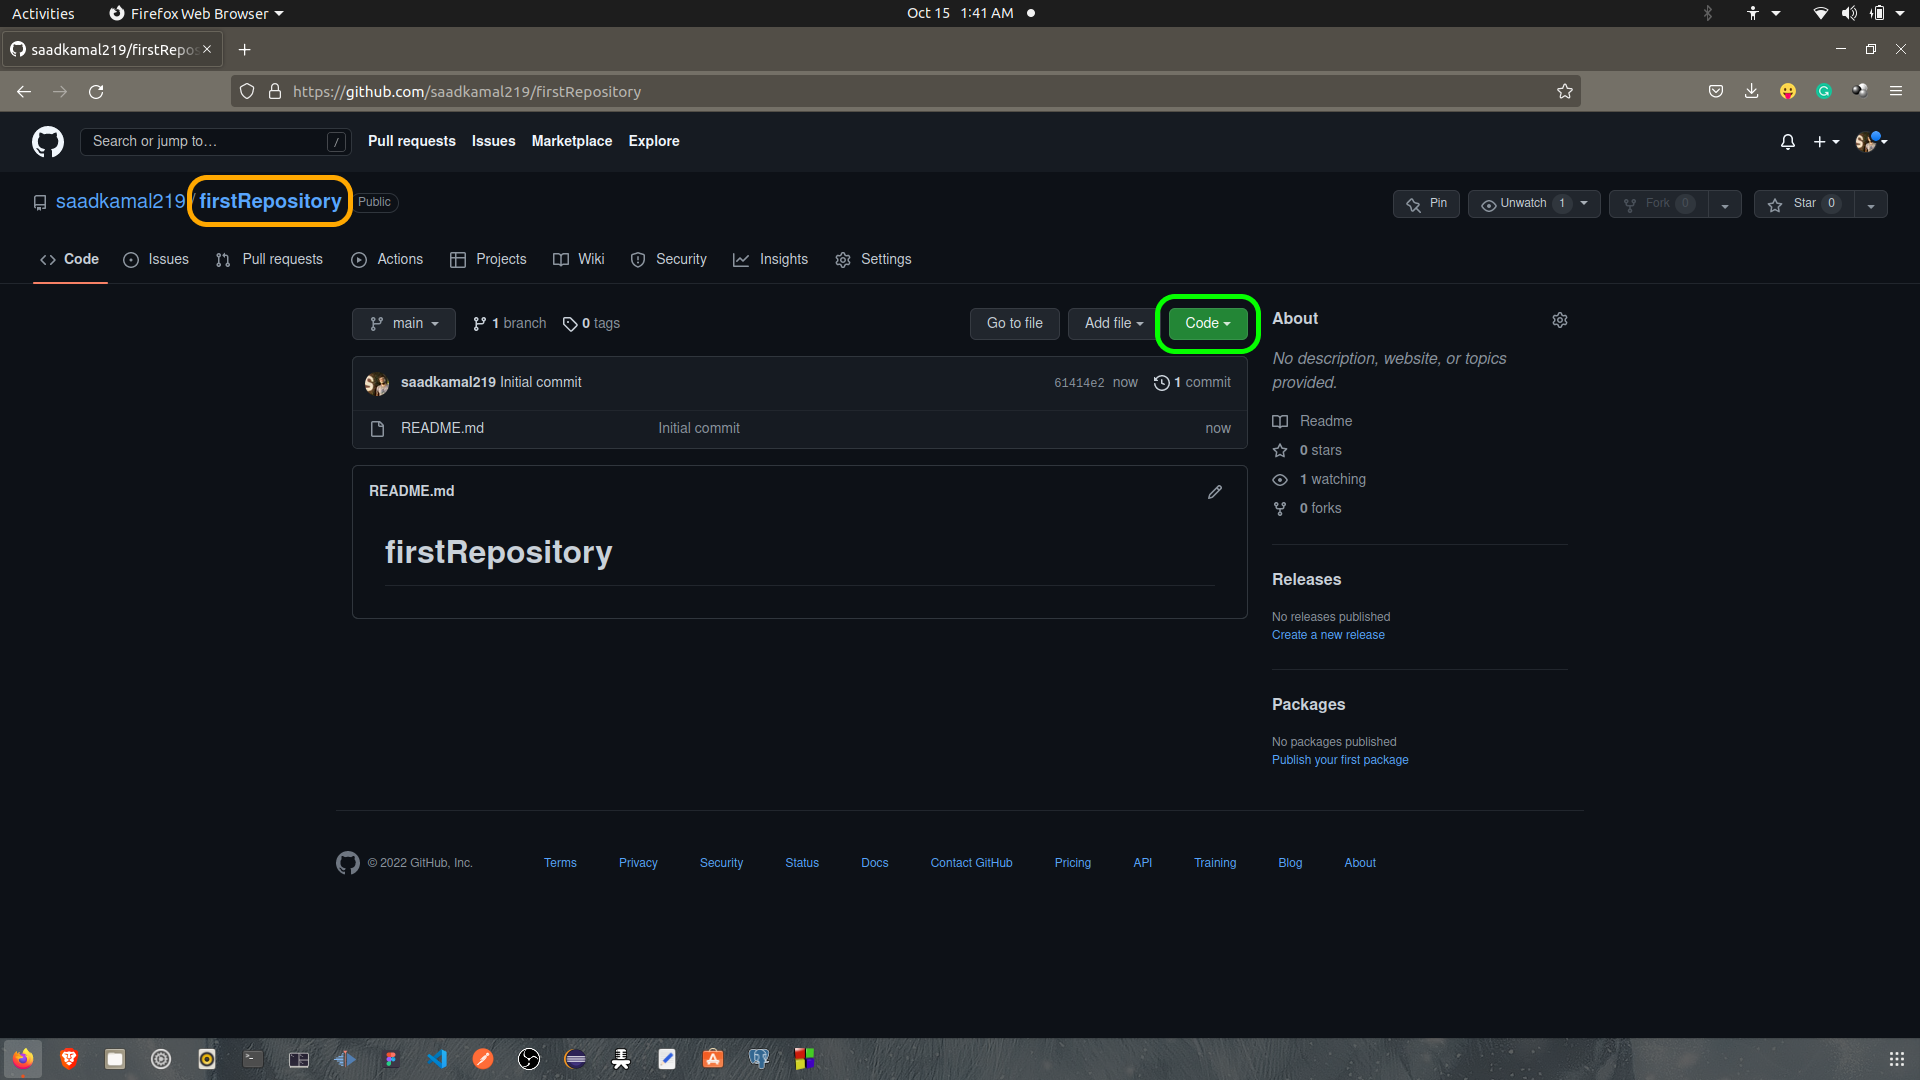The width and height of the screenshot is (1920, 1080).
Task: Open the green Code dropdown
Action: [1207, 323]
